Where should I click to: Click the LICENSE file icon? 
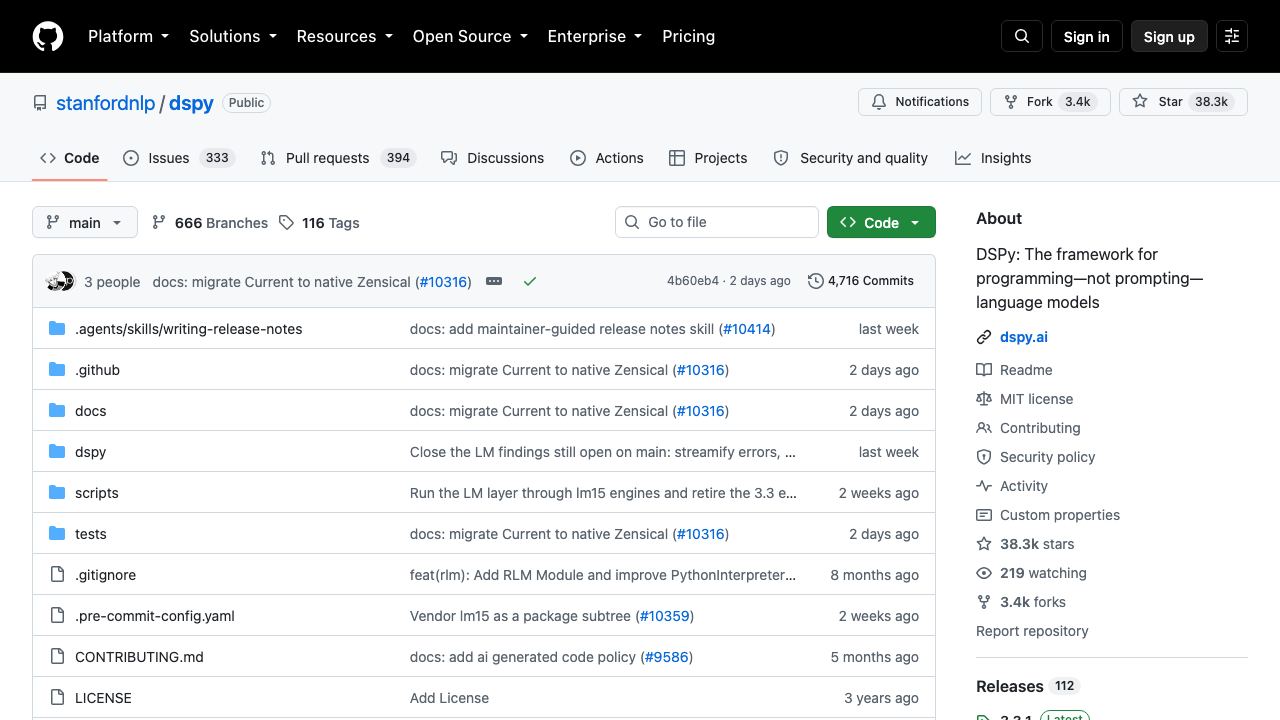pyautogui.click(x=57, y=698)
